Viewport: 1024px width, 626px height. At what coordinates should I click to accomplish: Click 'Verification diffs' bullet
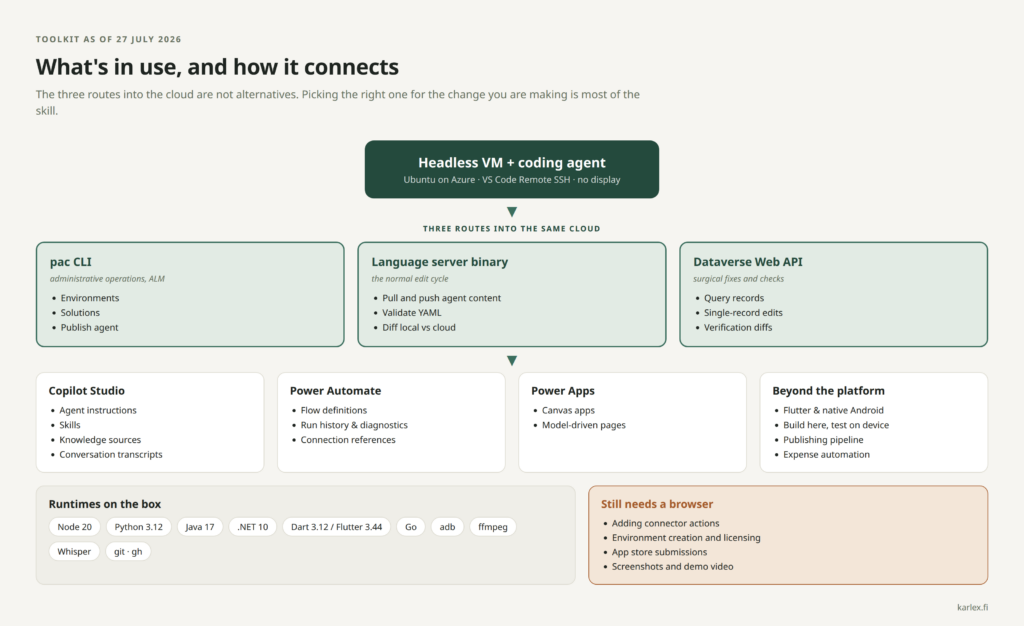[x=738, y=328]
